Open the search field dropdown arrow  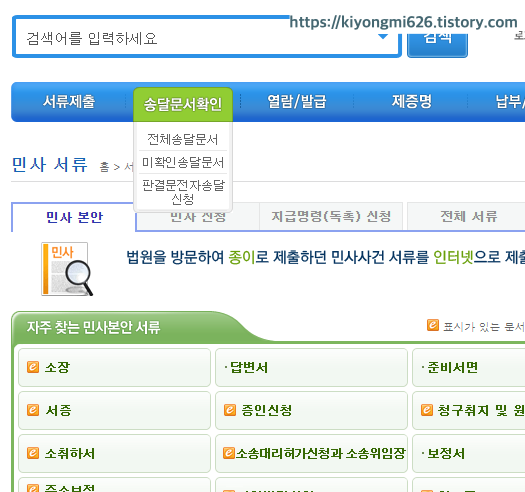[x=383, y=37]
